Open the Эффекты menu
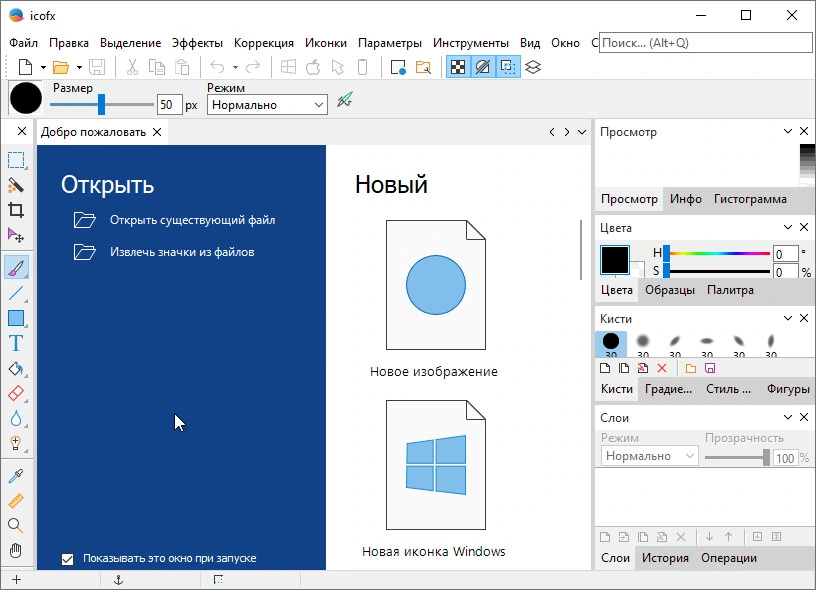The height and width of the screenshot is (590, 816). click(x=197, y=43)
